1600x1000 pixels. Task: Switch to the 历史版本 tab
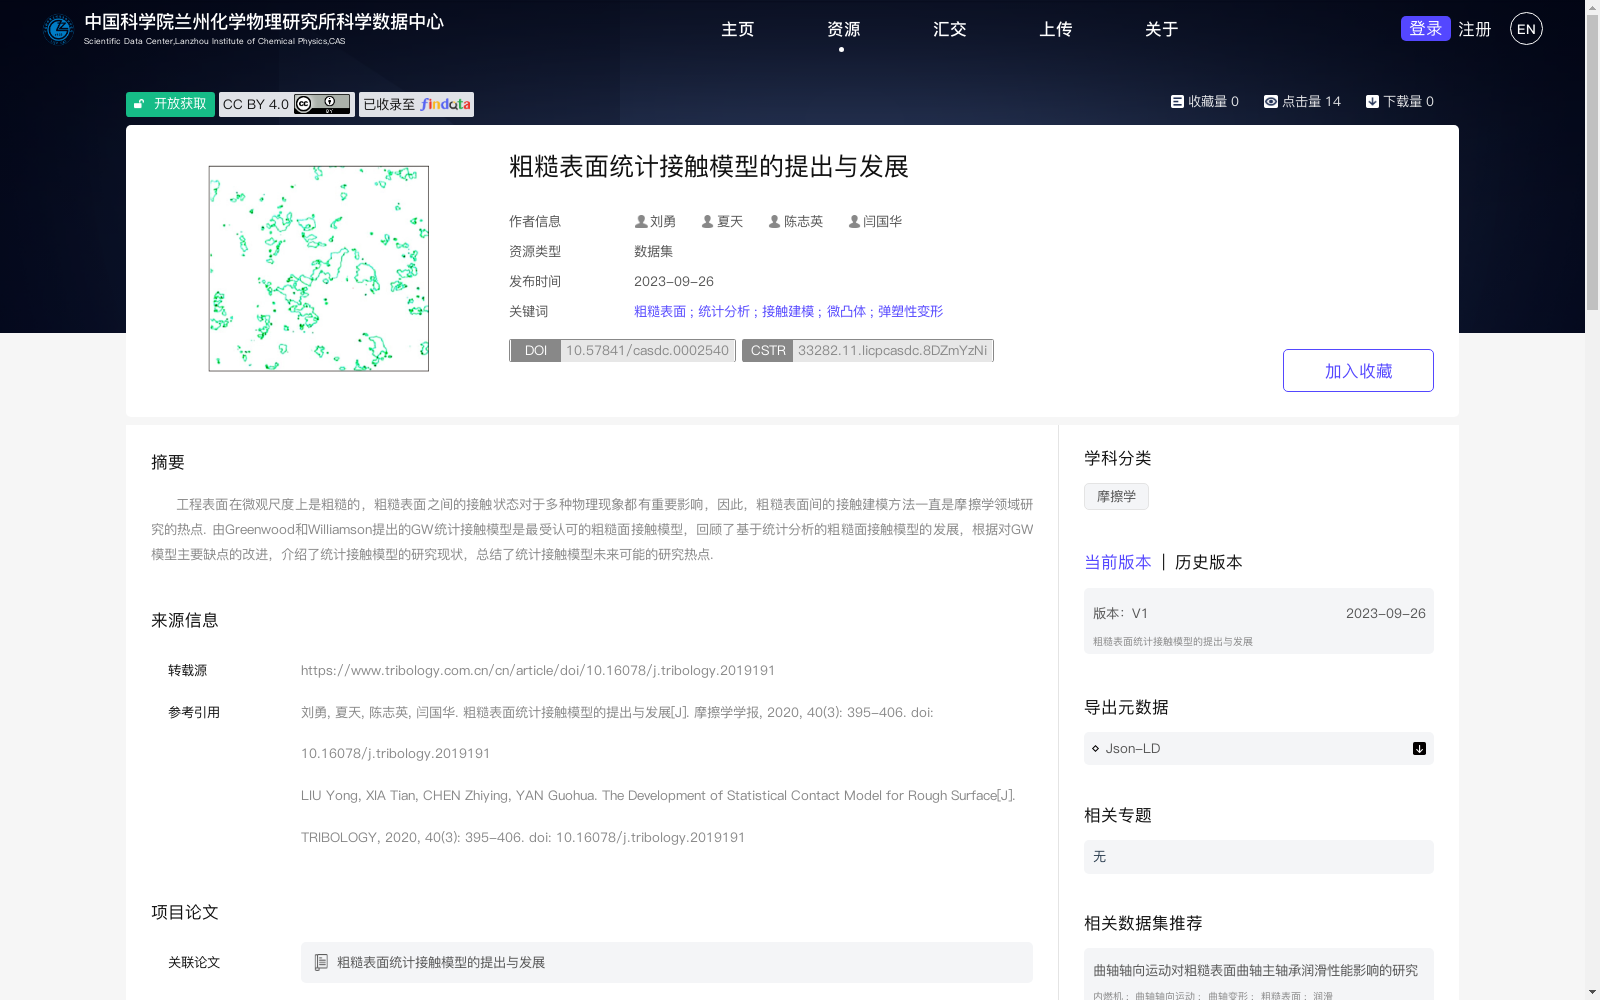[x=1208, y=562]
